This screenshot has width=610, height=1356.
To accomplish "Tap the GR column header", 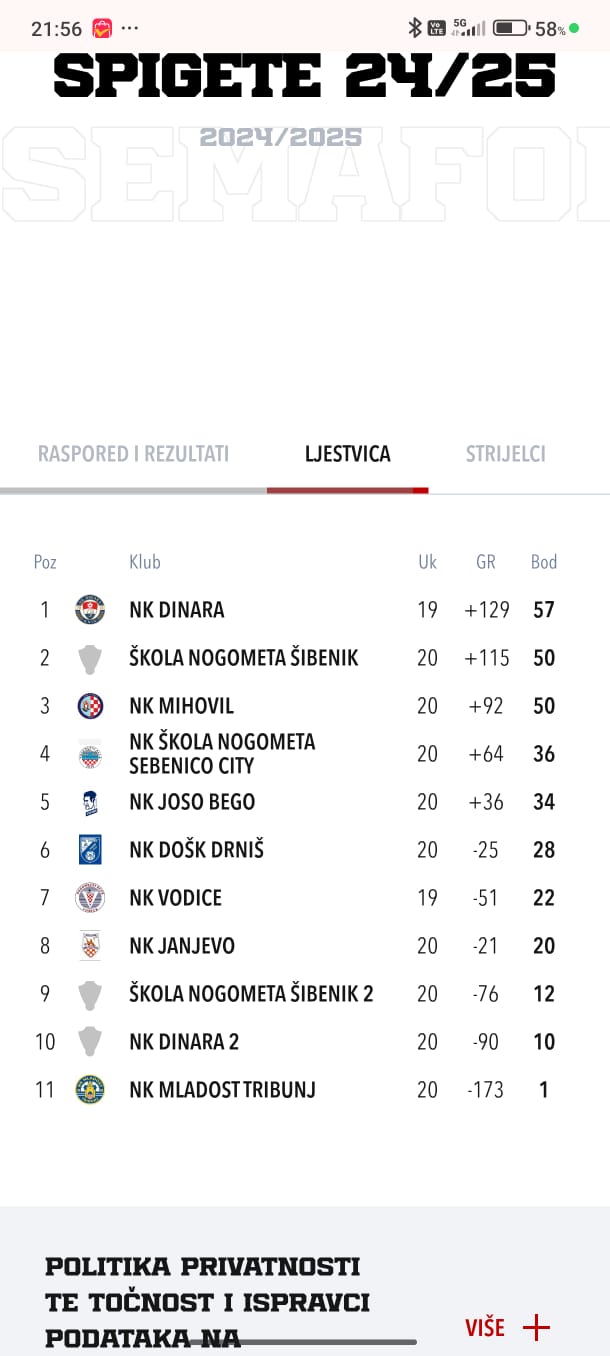I will coord(486,562).
